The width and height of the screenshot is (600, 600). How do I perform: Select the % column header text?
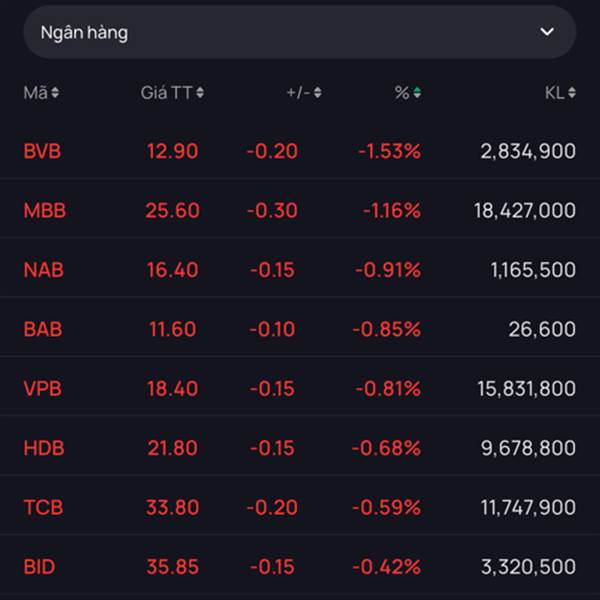[x=402, y=93]
